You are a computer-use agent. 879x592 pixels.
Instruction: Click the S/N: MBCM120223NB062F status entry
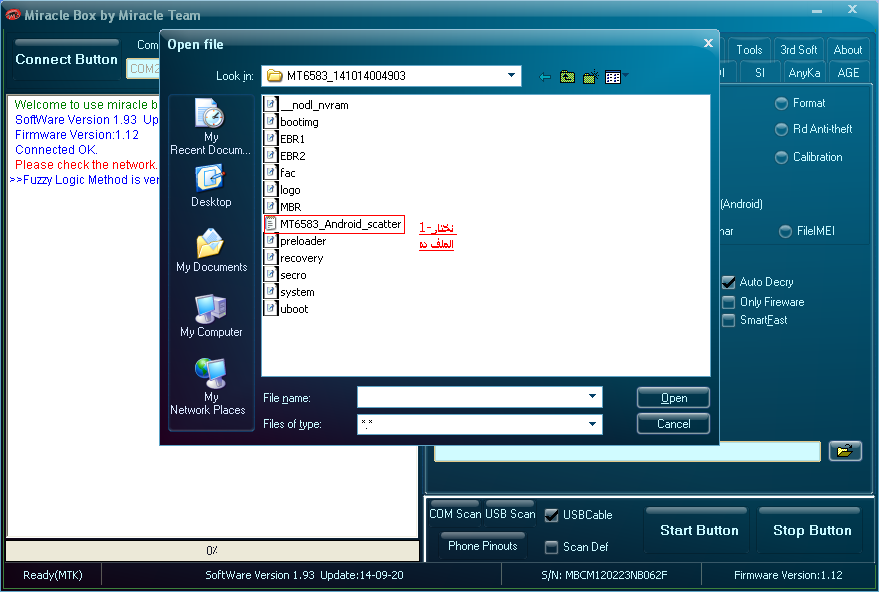click(x=604, y=575)
